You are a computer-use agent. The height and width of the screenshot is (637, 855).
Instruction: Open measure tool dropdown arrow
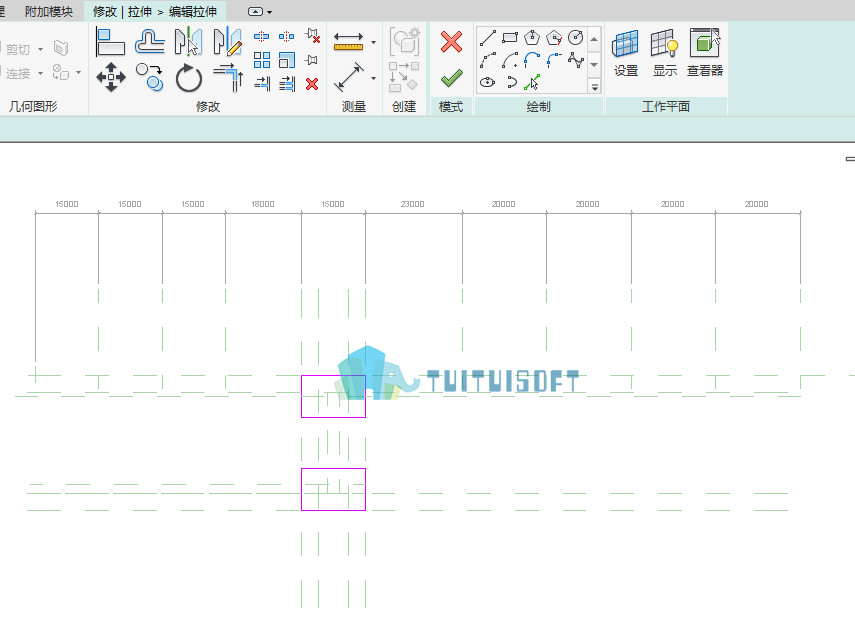coord(374,42)
